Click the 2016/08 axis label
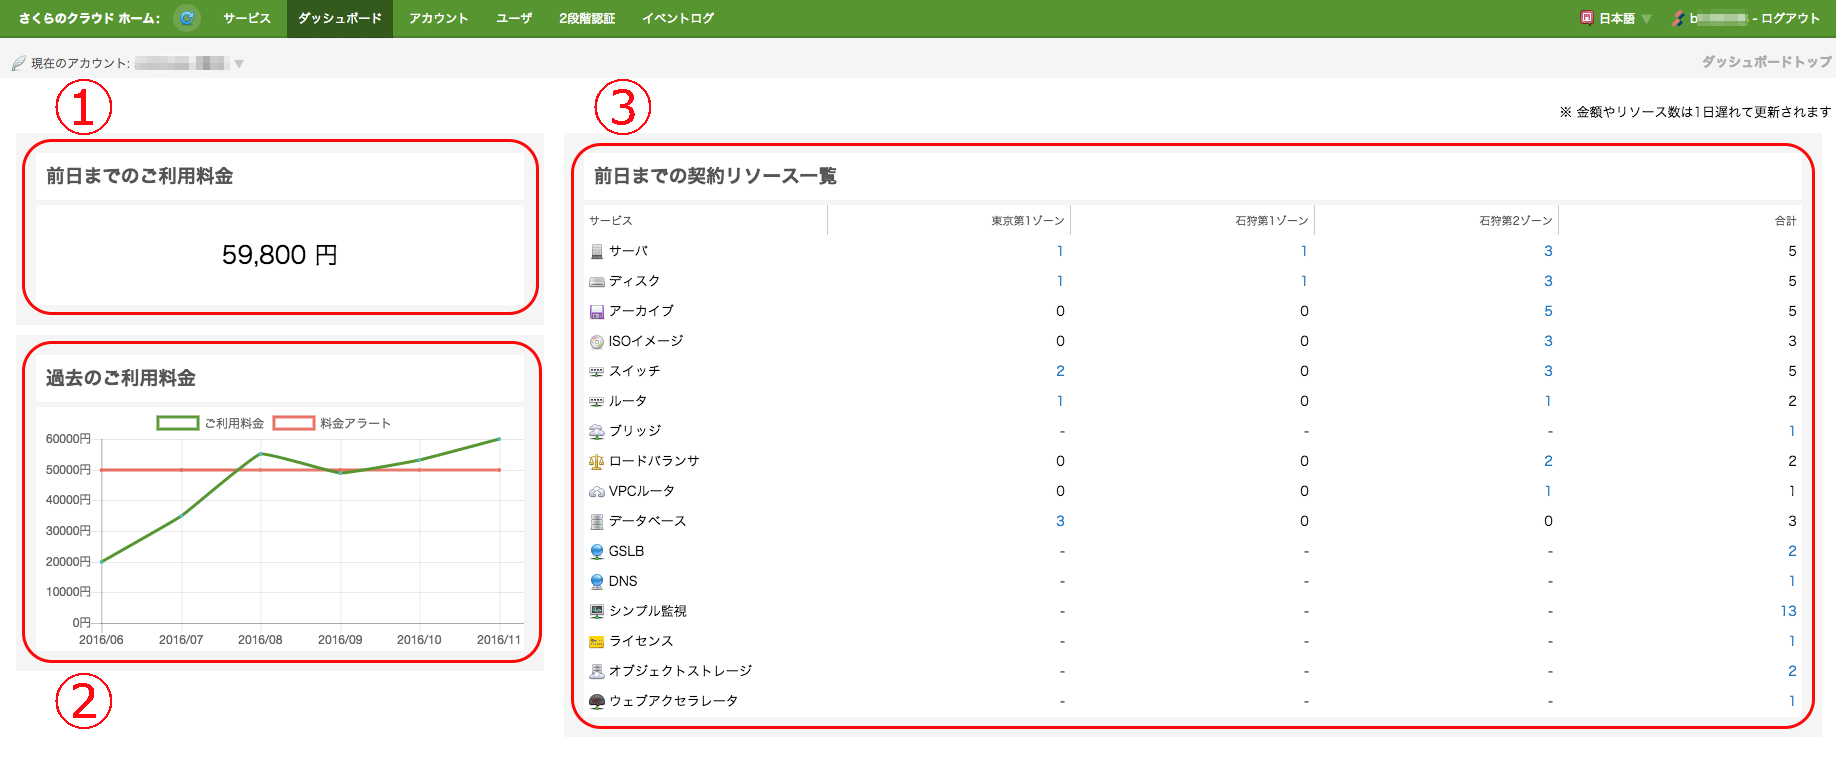 260,640
